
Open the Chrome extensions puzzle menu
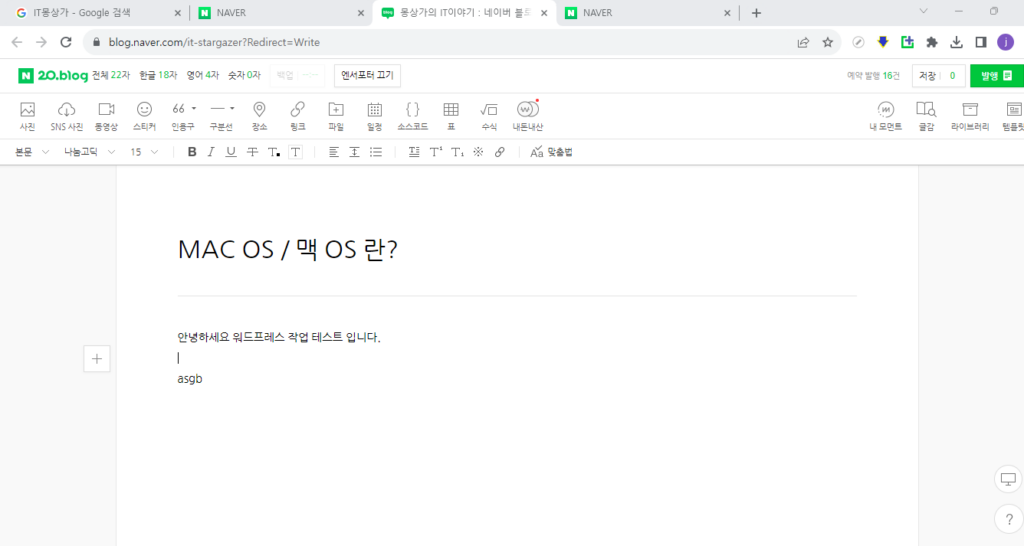point(932,42)
